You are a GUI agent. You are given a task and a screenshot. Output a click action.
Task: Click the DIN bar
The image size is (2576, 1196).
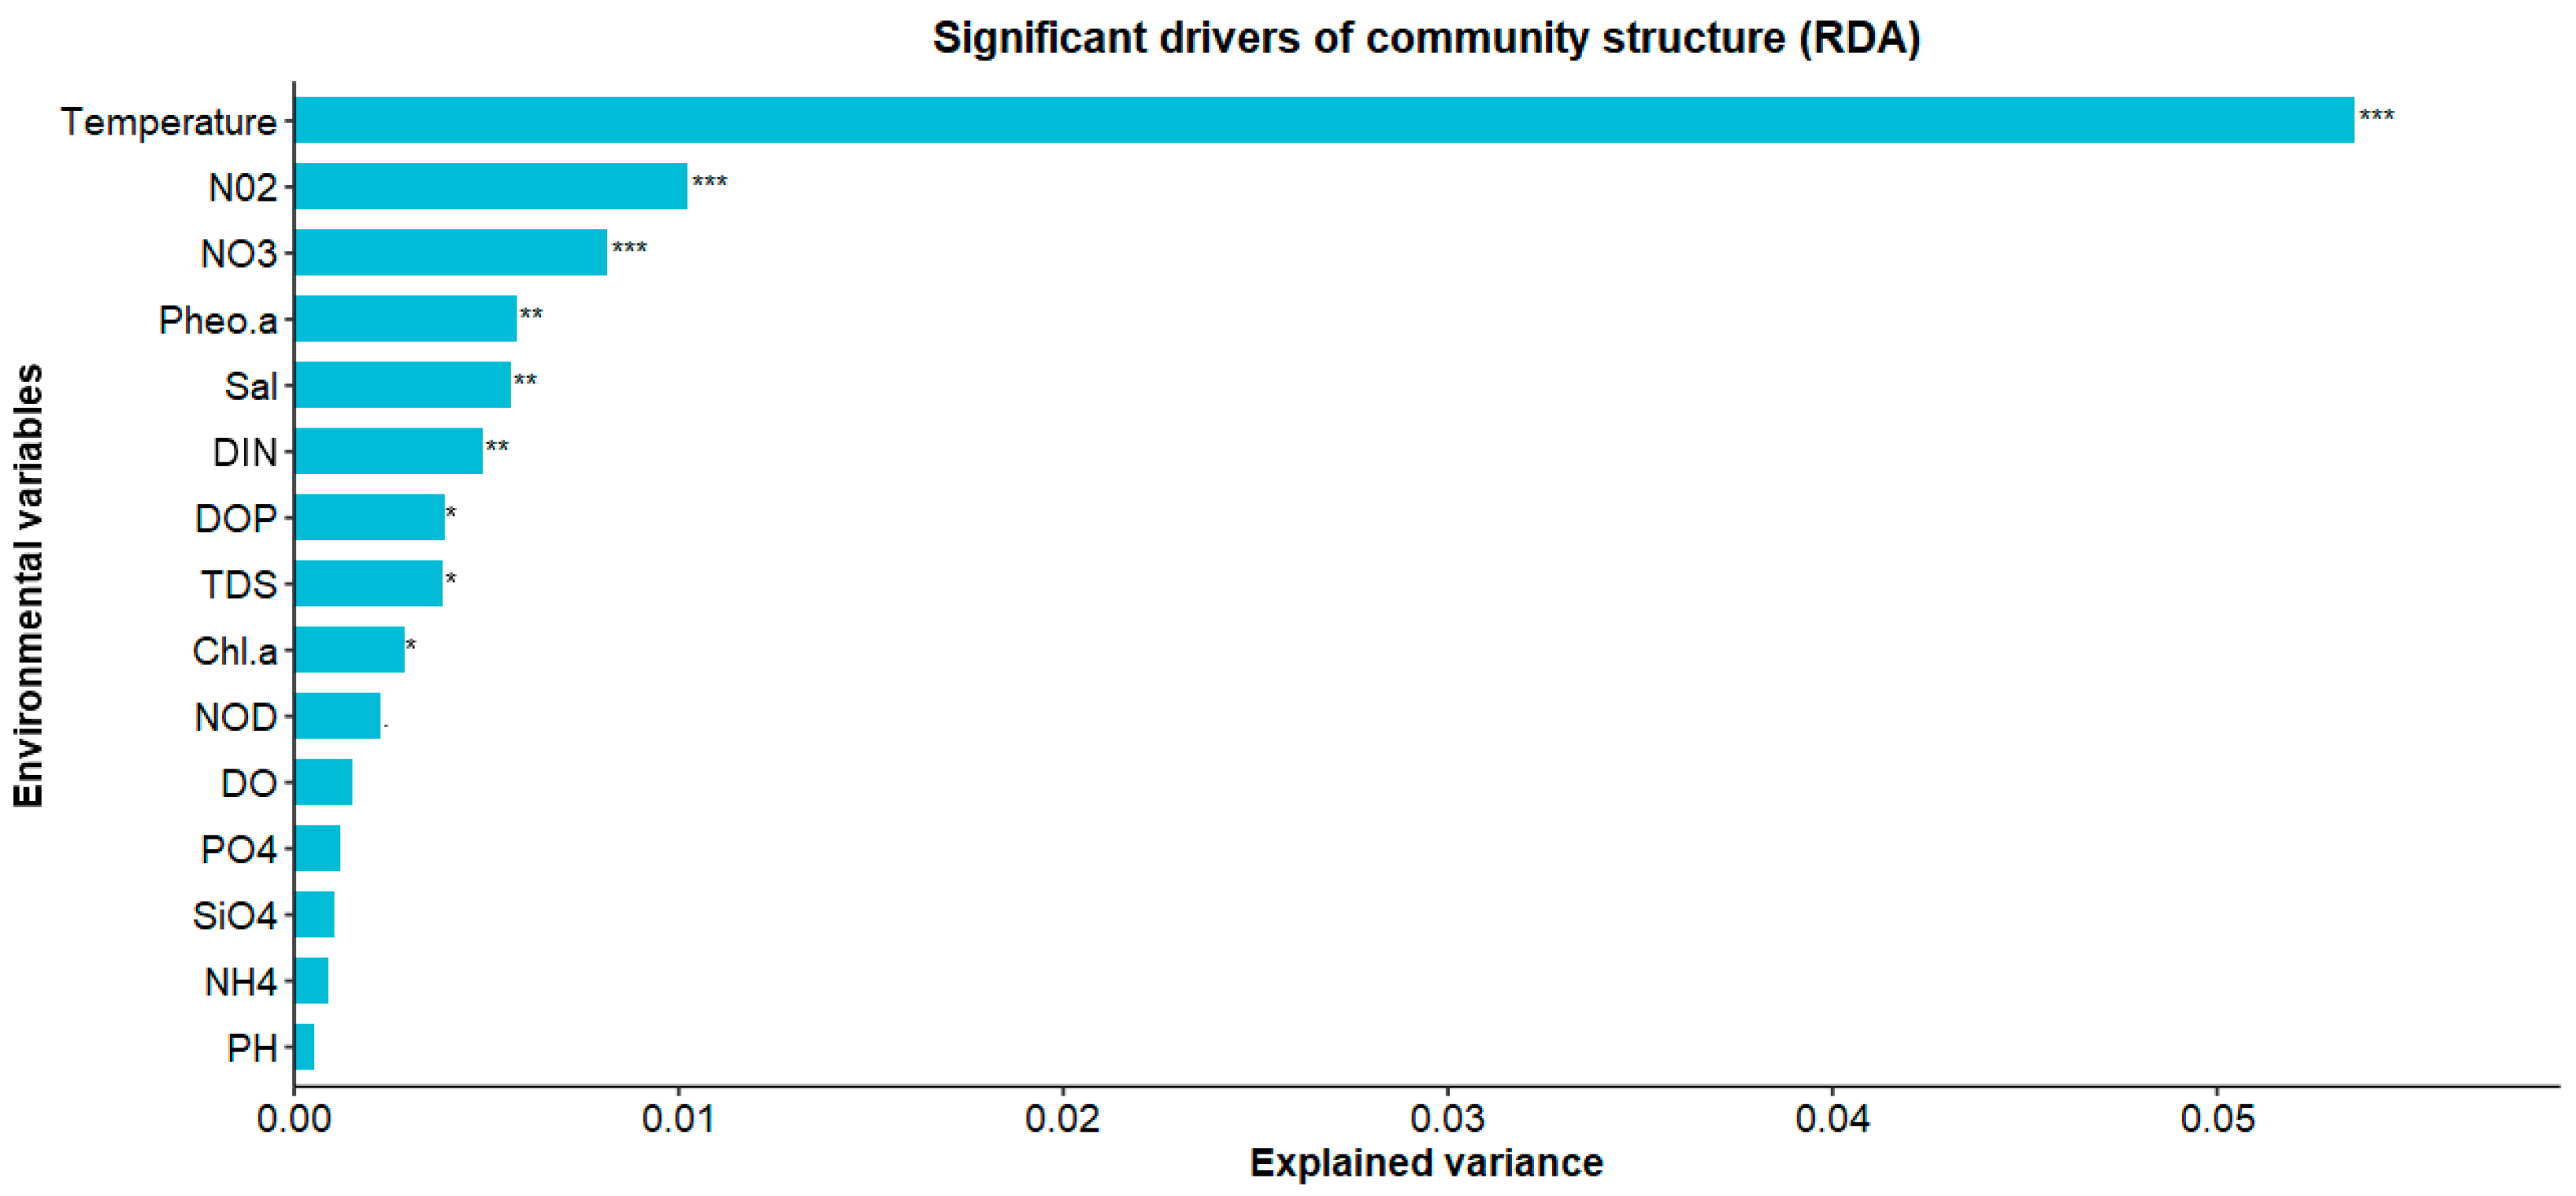(389, 451)
